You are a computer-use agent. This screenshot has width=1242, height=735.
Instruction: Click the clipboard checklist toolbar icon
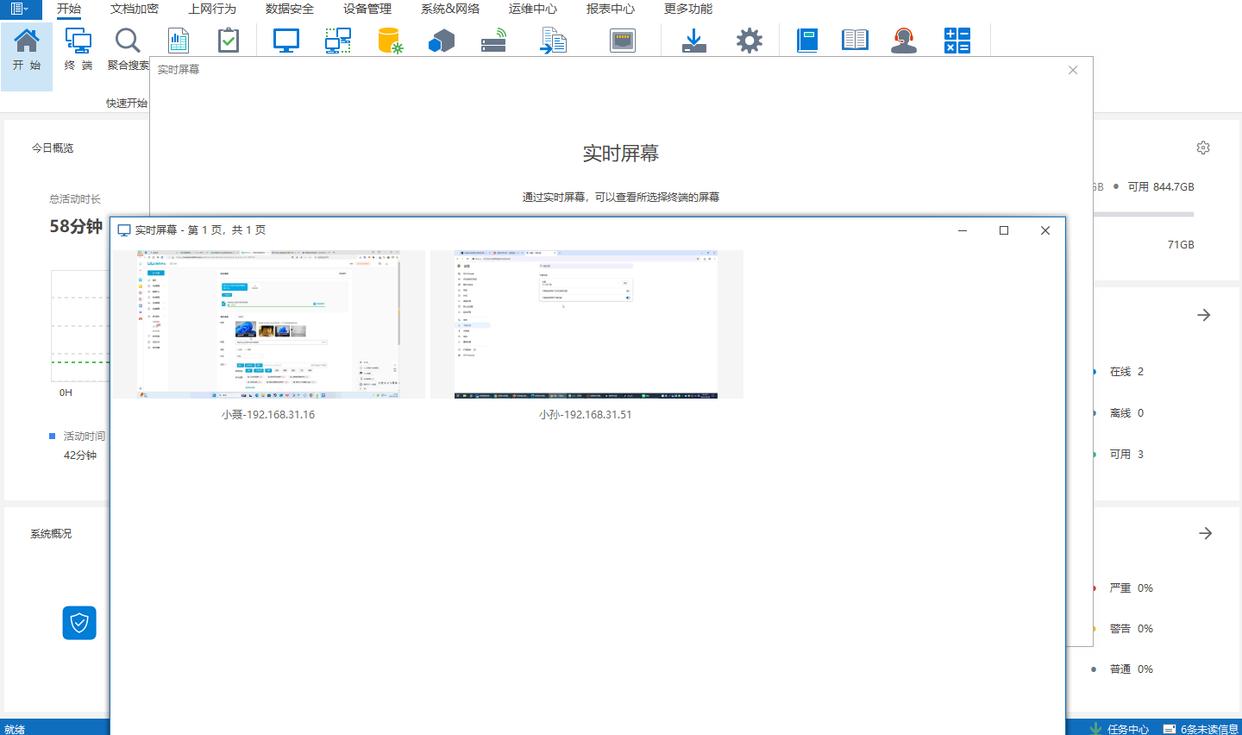(229, 41)
